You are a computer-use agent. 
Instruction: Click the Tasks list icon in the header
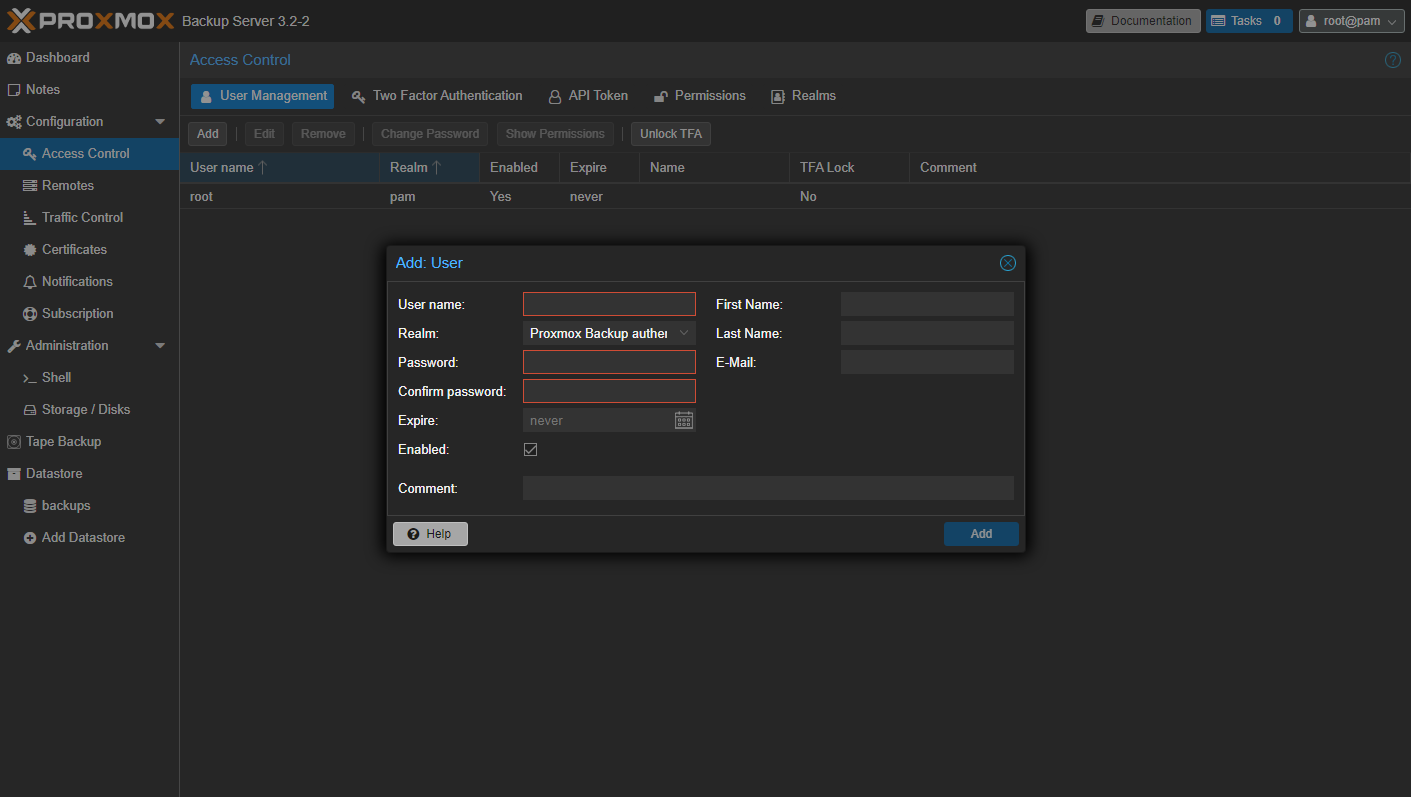[1218, 21]
